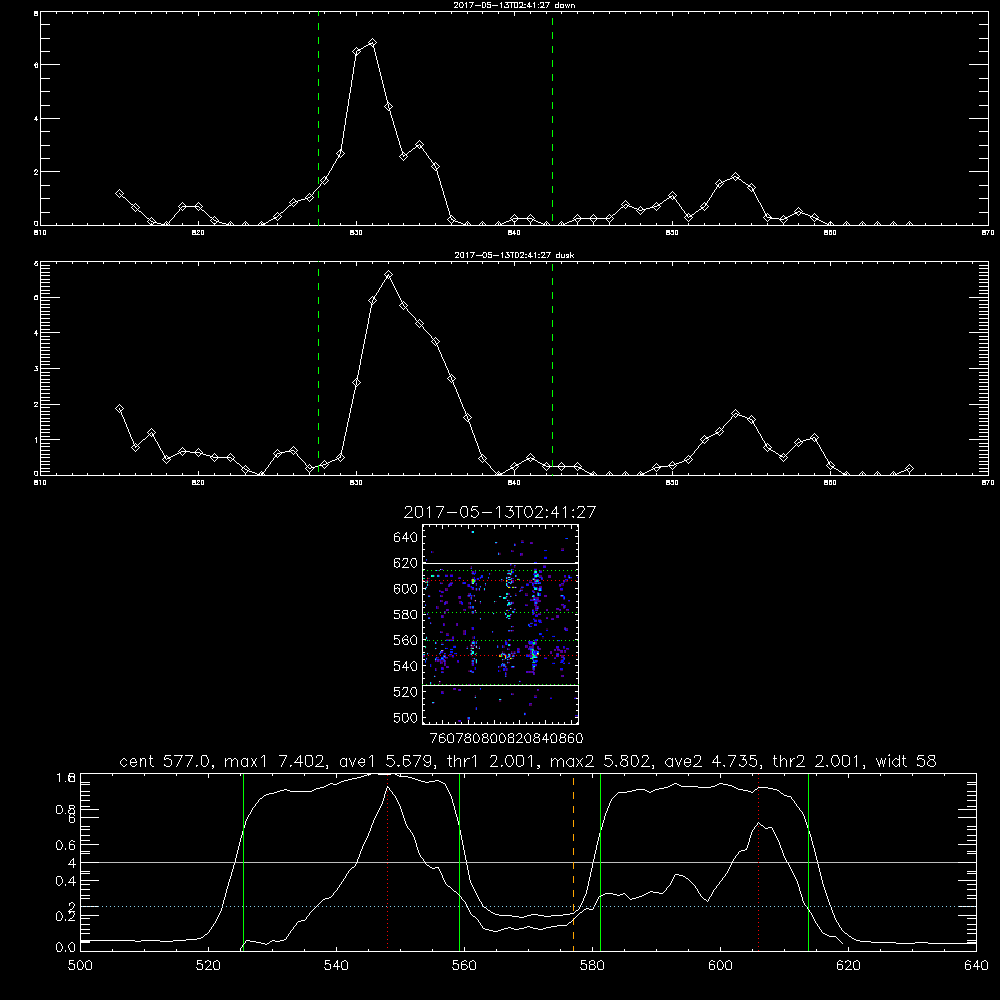
Task: Click the orange dashed center line in bottom plot
Action: 573,862
